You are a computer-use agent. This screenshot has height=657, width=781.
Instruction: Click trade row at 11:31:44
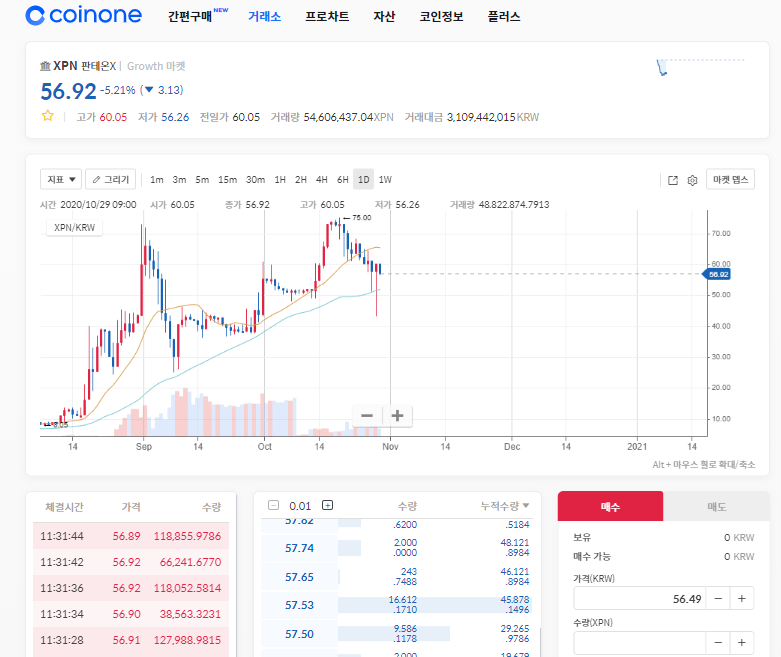coord(131,536)
